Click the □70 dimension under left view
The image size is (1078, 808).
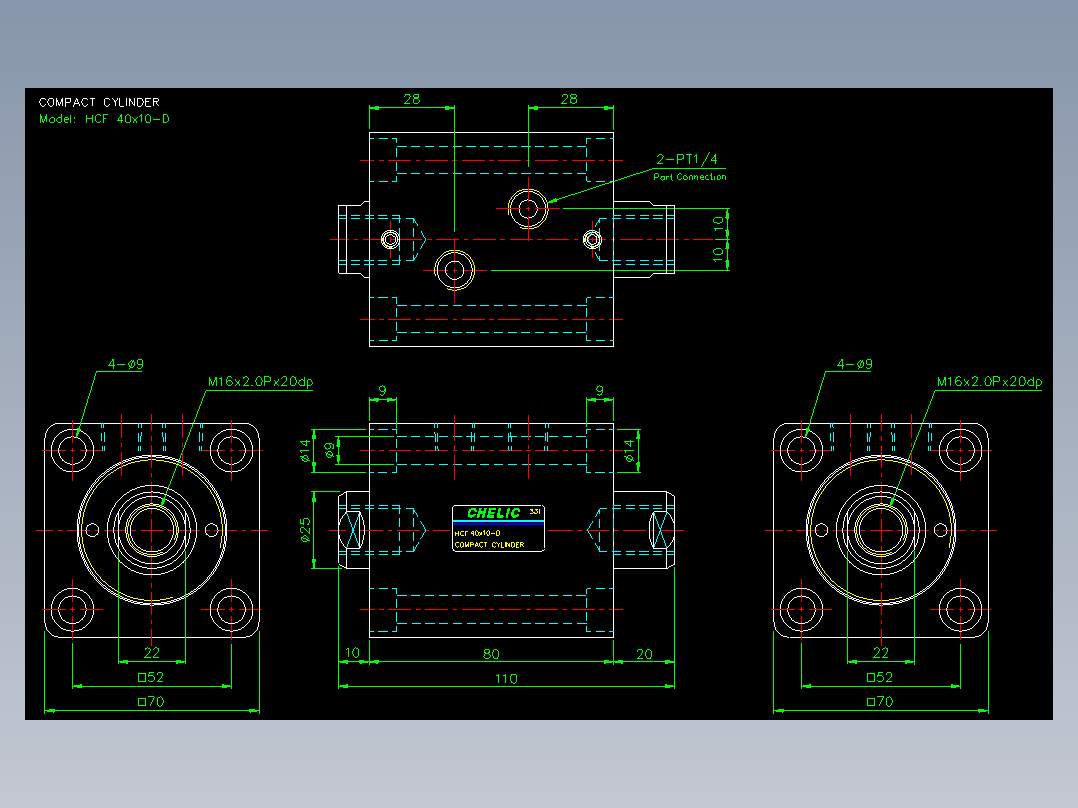pos(151,702)
